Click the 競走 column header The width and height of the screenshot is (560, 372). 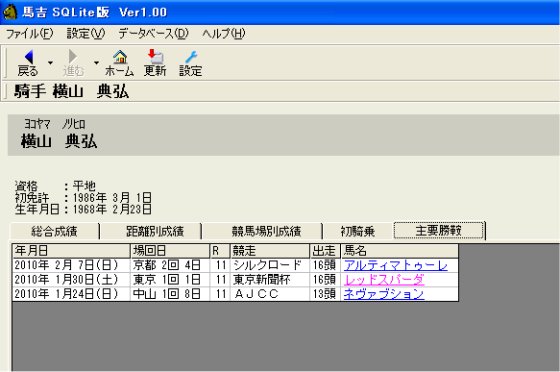pyautogui.click(x=270, y=251)
